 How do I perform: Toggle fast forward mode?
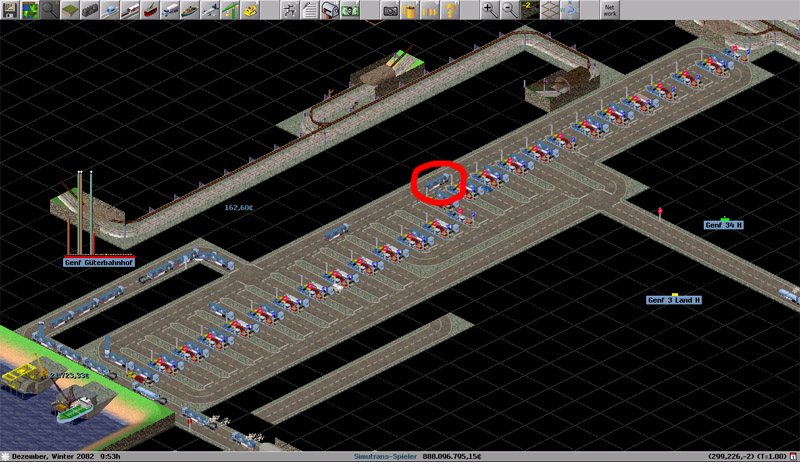click(x=430, y=11)
